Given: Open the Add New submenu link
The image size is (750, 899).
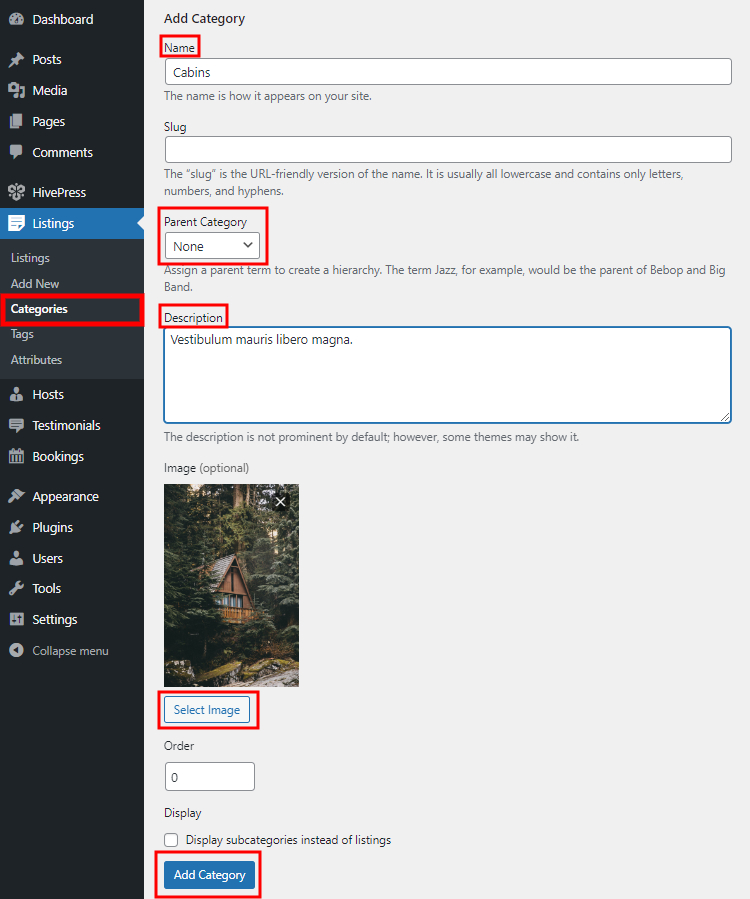Looking at the screenshot, I should point(34,283).
